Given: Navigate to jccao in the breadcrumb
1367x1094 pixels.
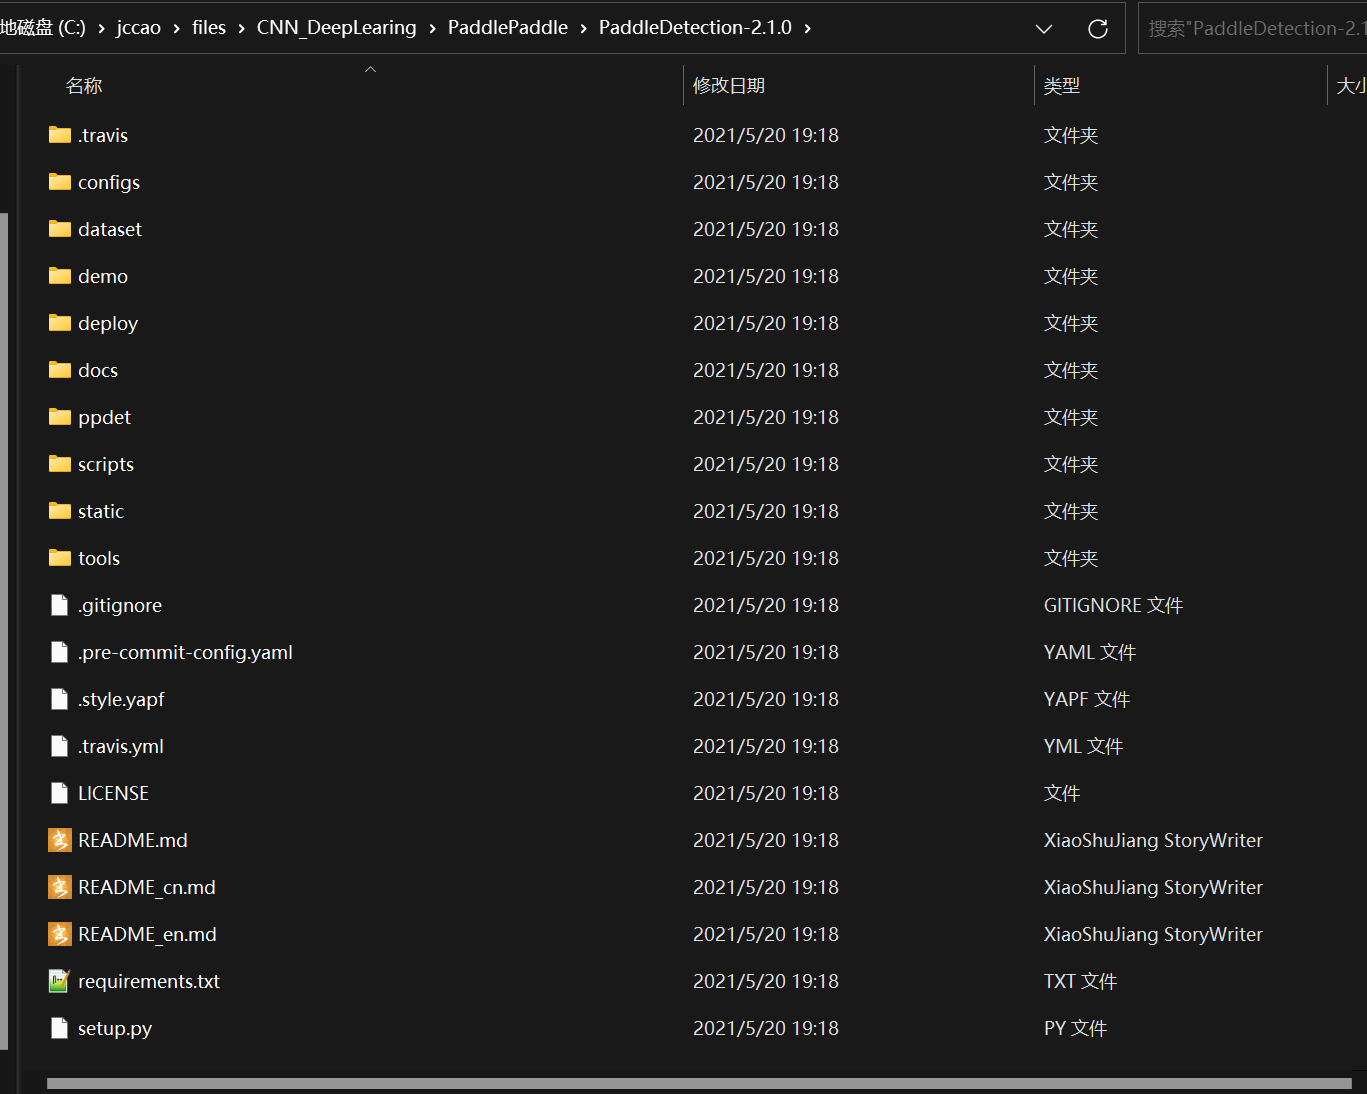Looking at the screenshot, I should [139, 28].
